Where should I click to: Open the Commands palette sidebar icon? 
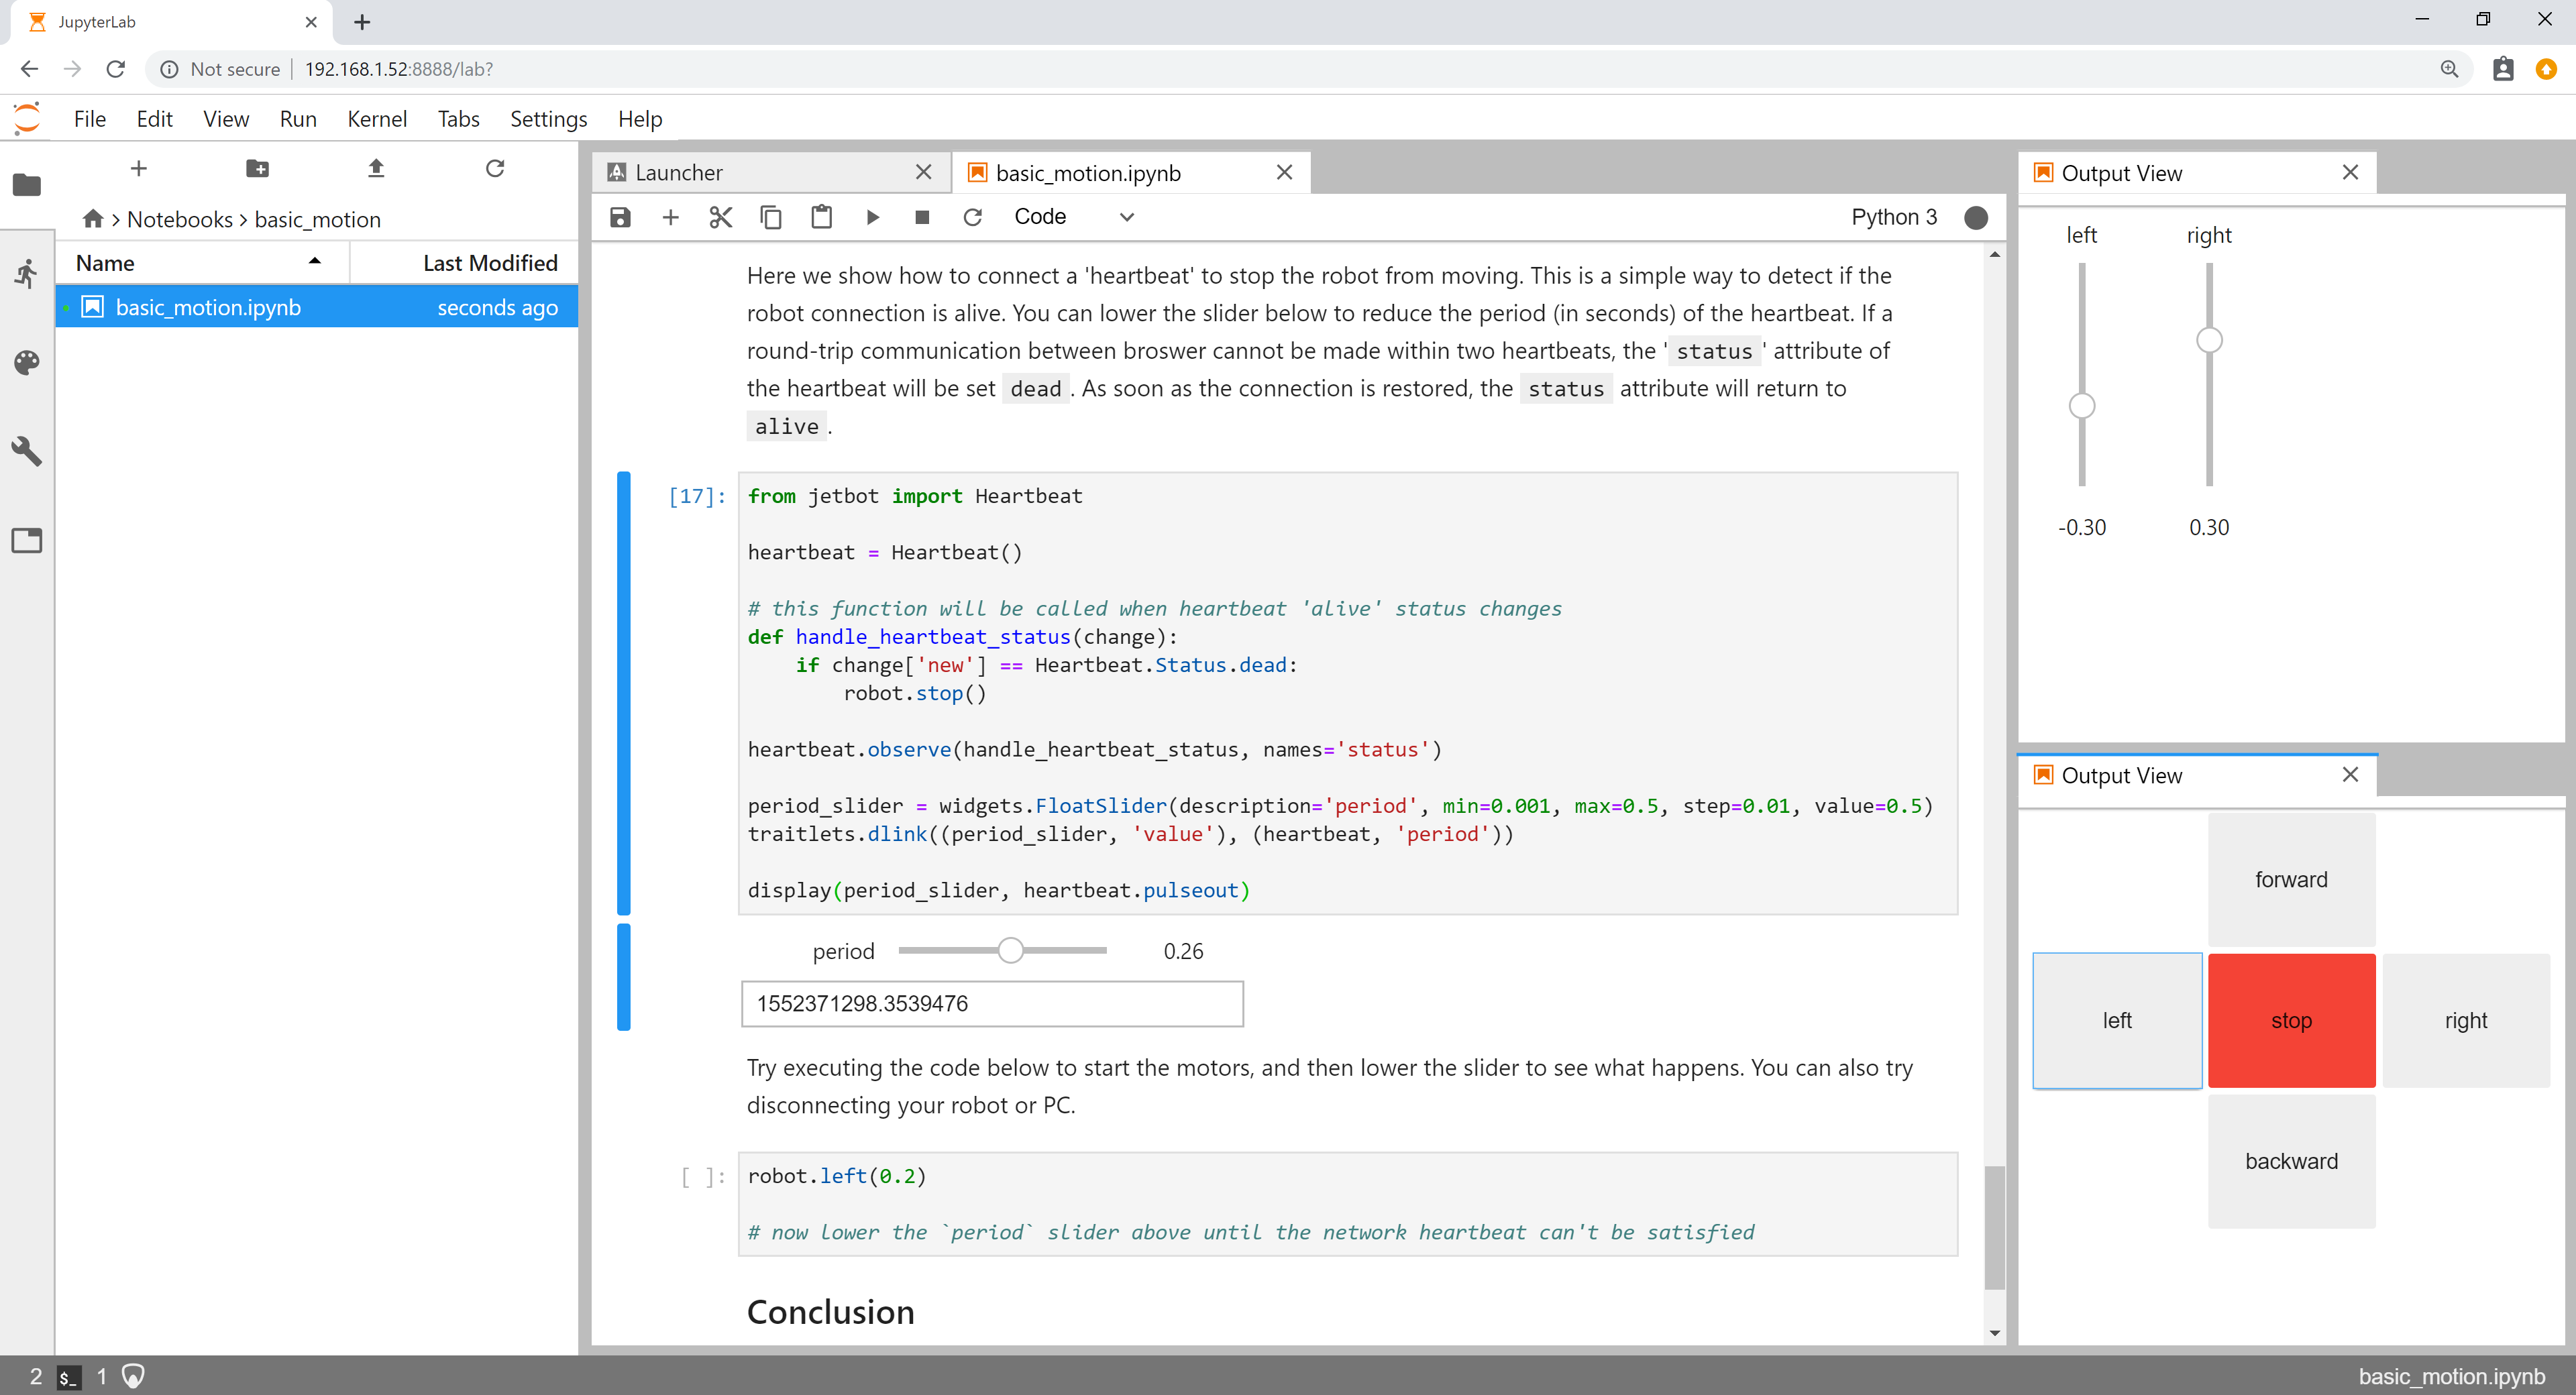pyautogui.click(x=27, y=362)
